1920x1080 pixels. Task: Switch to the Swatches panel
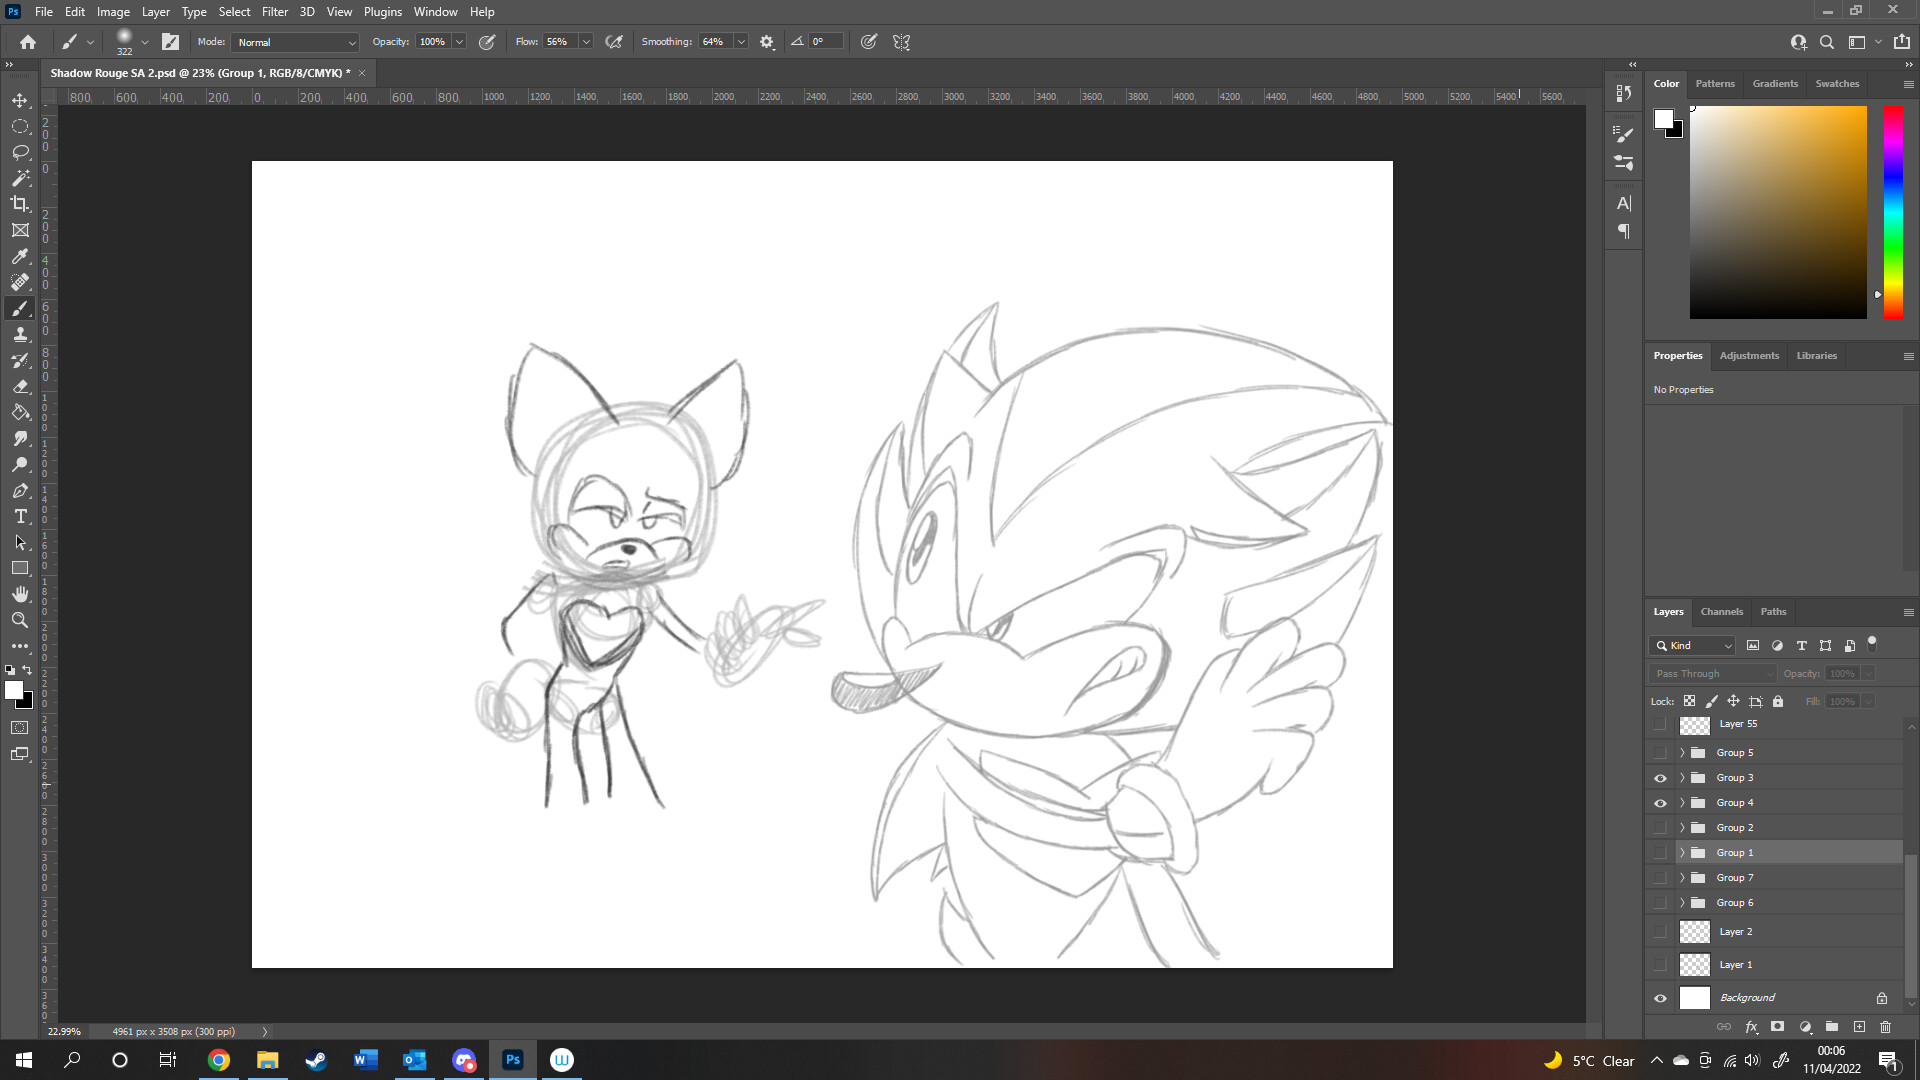[1837, 83]
